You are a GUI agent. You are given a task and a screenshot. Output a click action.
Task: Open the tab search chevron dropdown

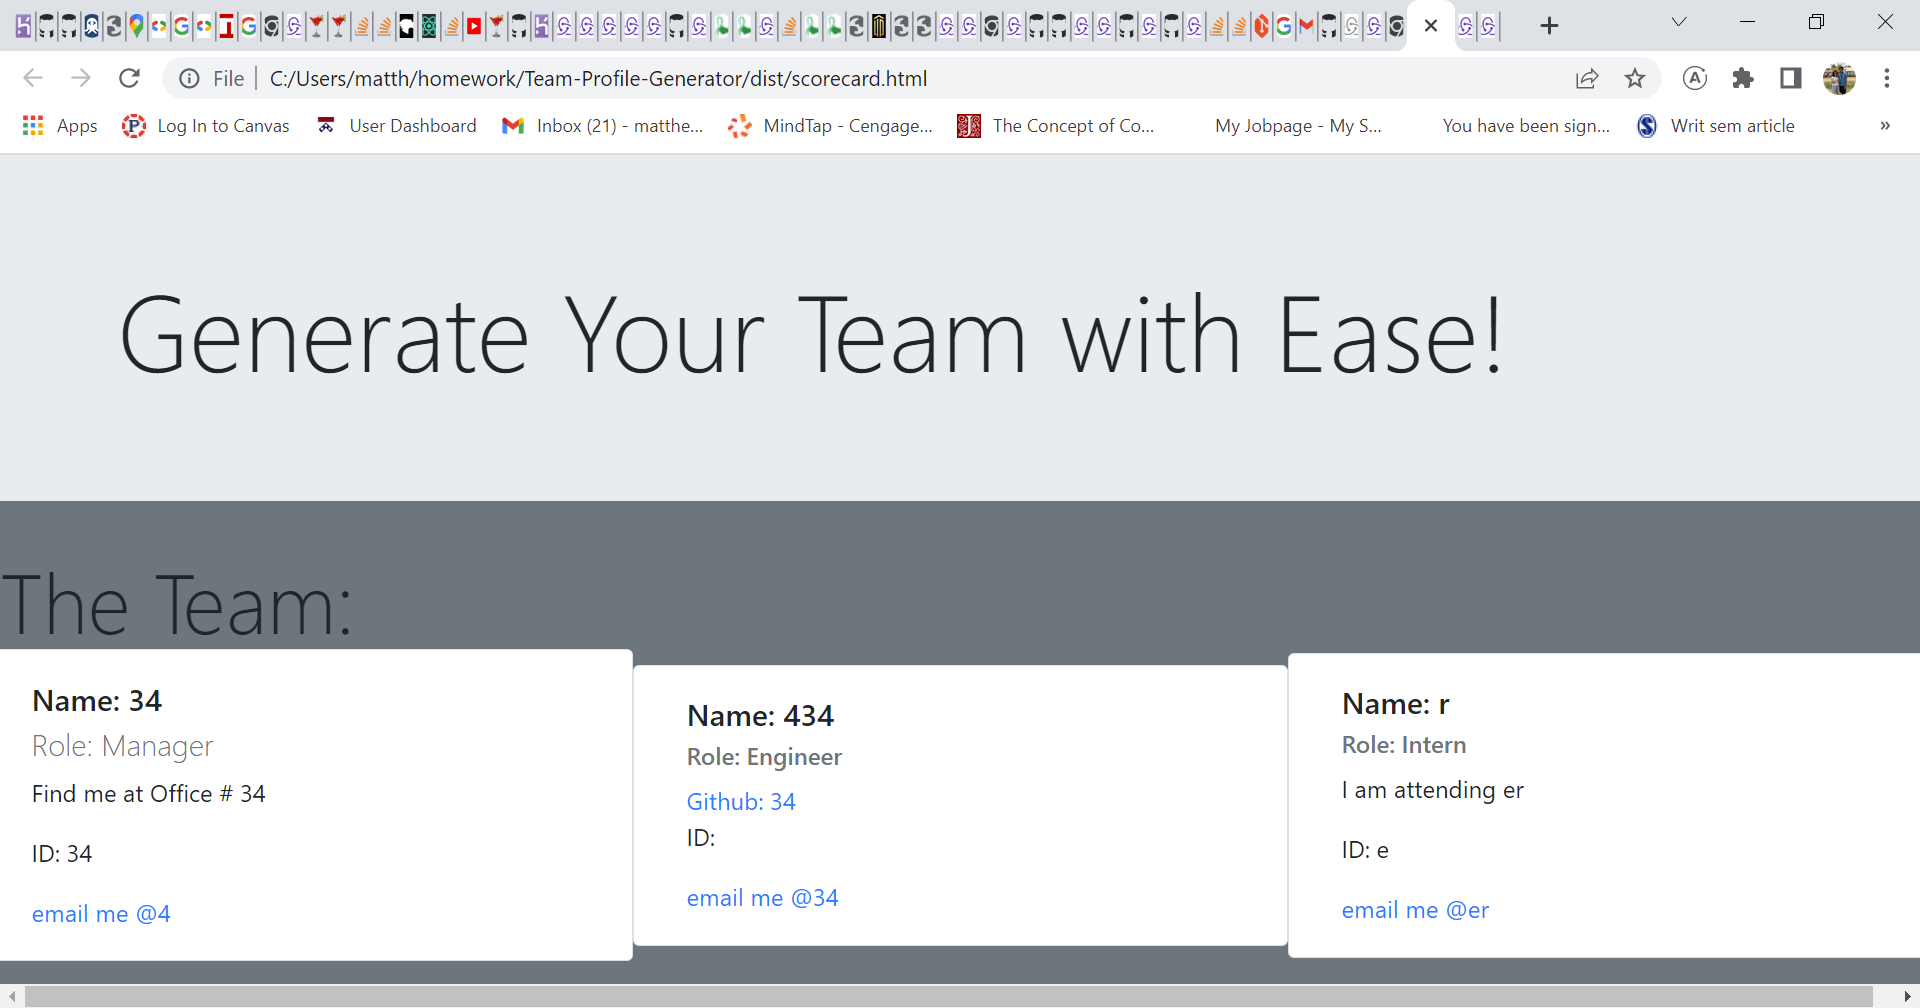1679,21
